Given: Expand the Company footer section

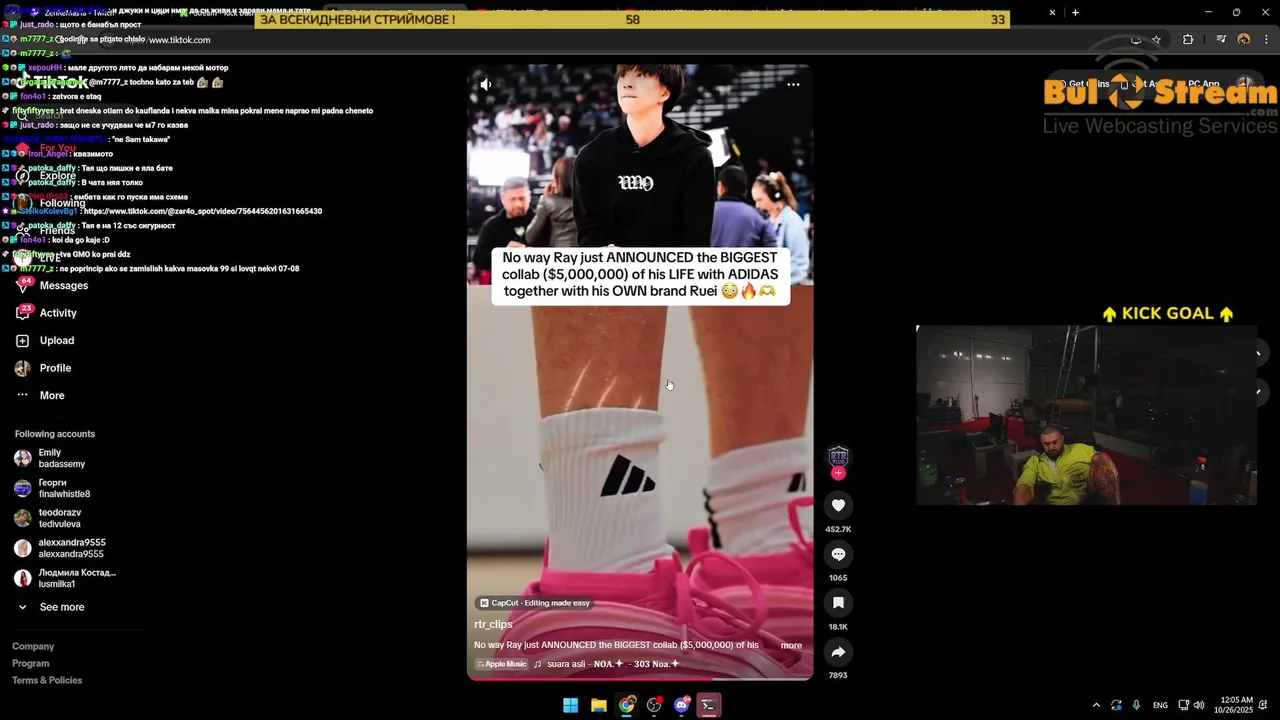Looking at the screenshot, I should point(33,647).
